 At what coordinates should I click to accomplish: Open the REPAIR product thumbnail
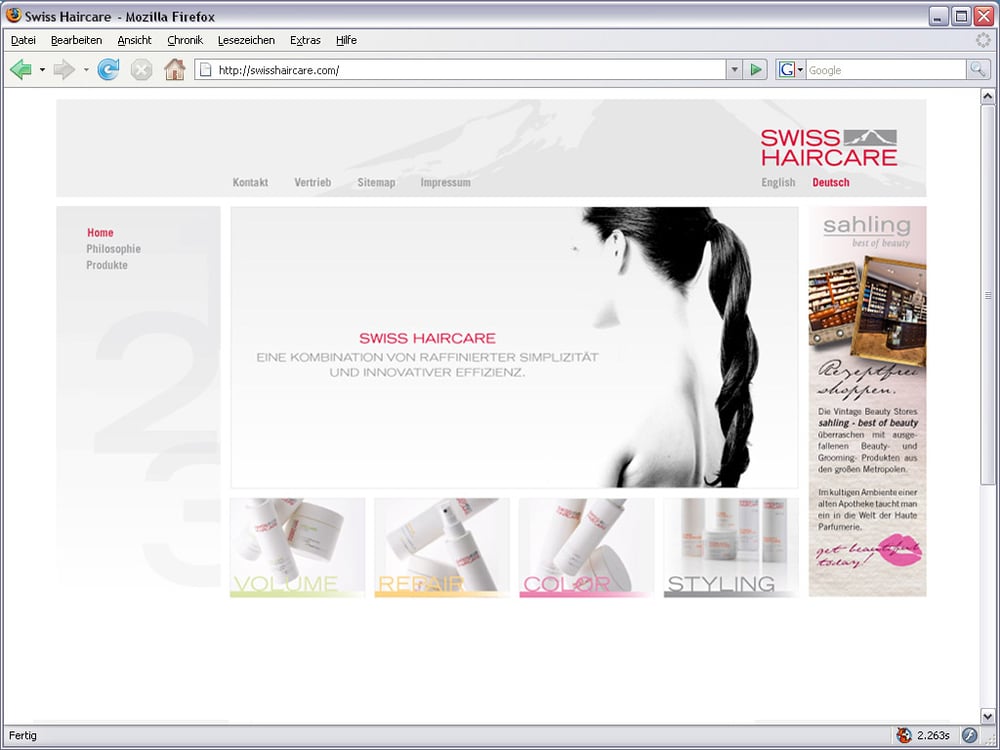[441, 548]
